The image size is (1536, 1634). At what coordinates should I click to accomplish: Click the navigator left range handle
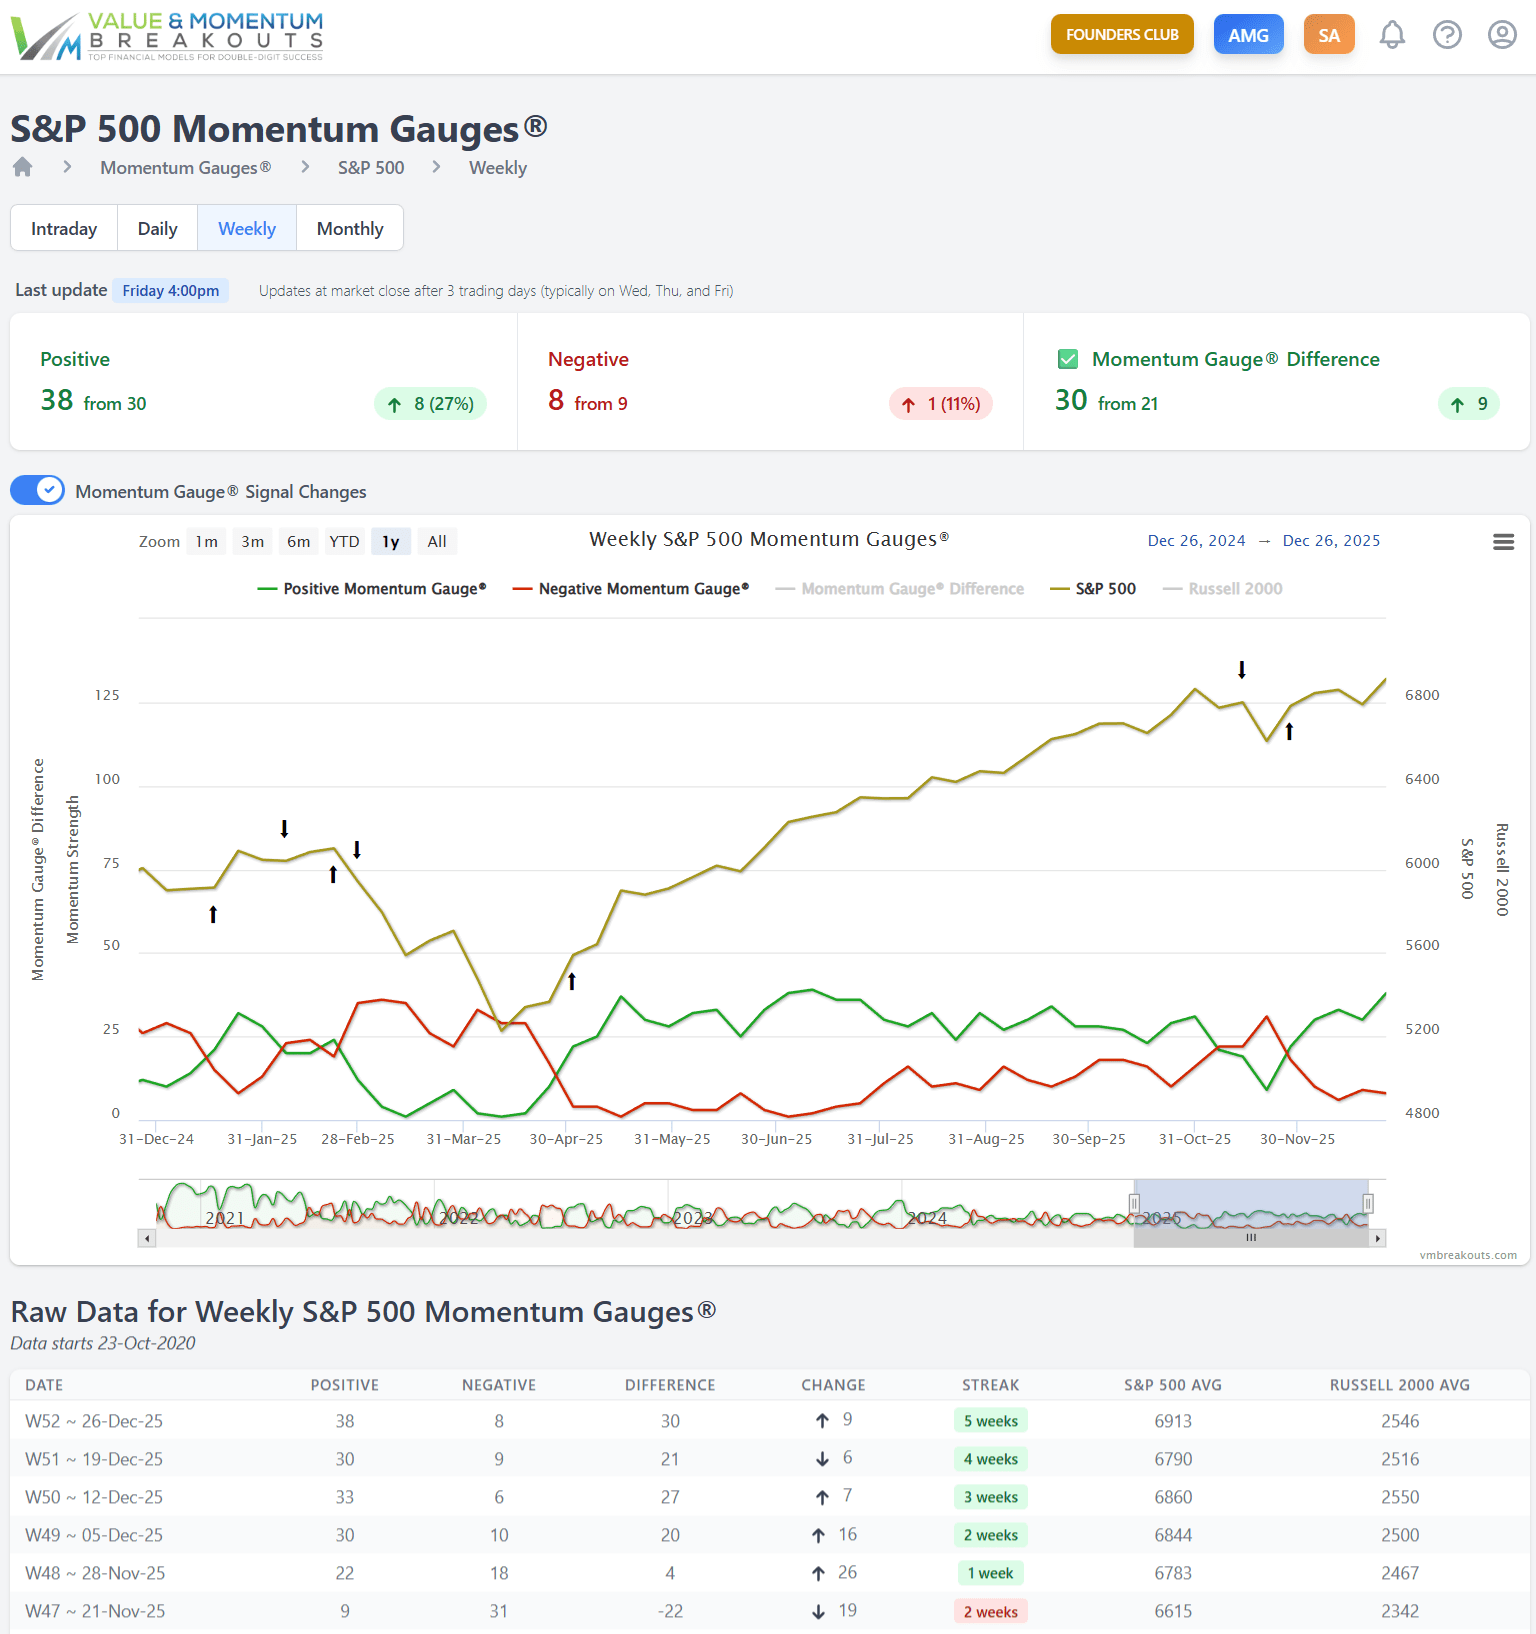tap(1134, 1203)
